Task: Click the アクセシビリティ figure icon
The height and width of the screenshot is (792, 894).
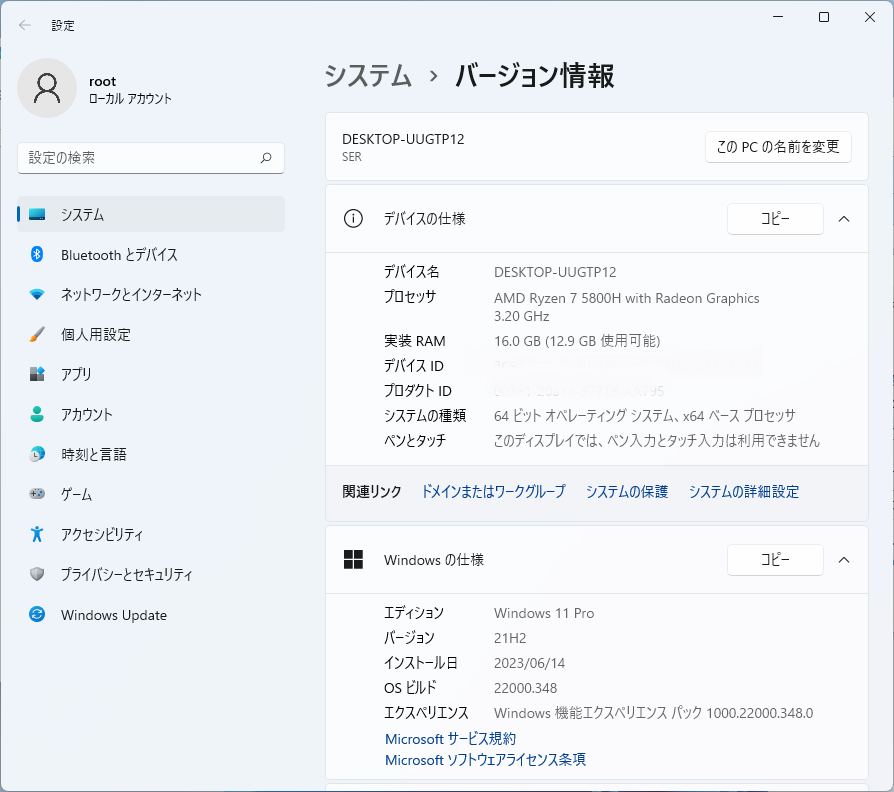Action: pyautogui.click(x=37, y=534)
